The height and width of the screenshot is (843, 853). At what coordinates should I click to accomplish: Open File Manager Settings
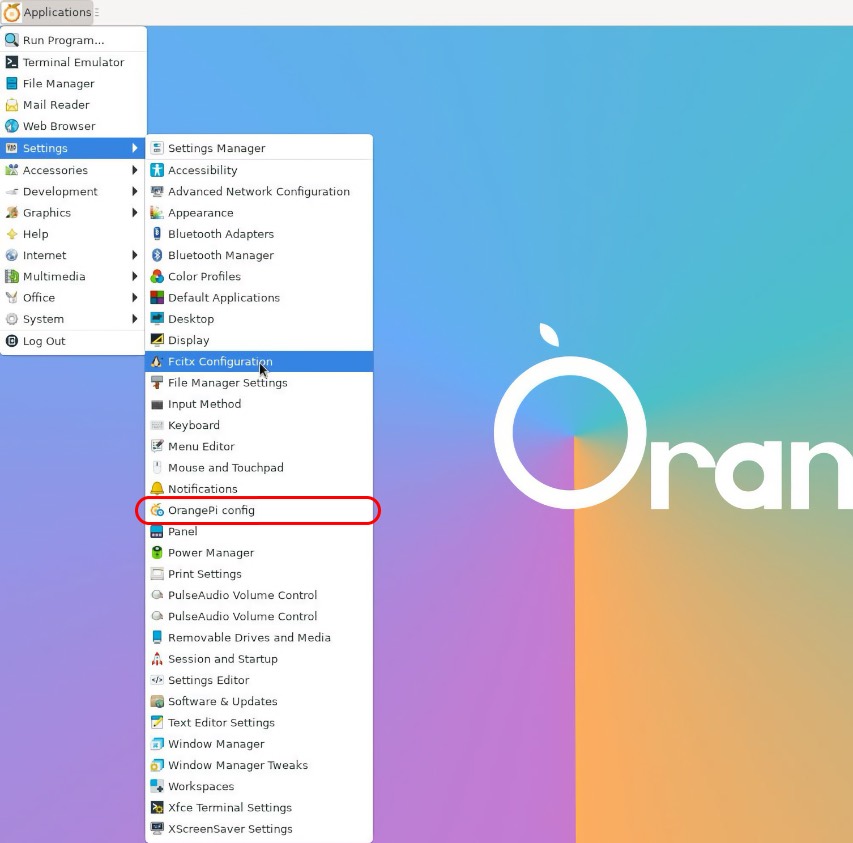coord(259,382)
